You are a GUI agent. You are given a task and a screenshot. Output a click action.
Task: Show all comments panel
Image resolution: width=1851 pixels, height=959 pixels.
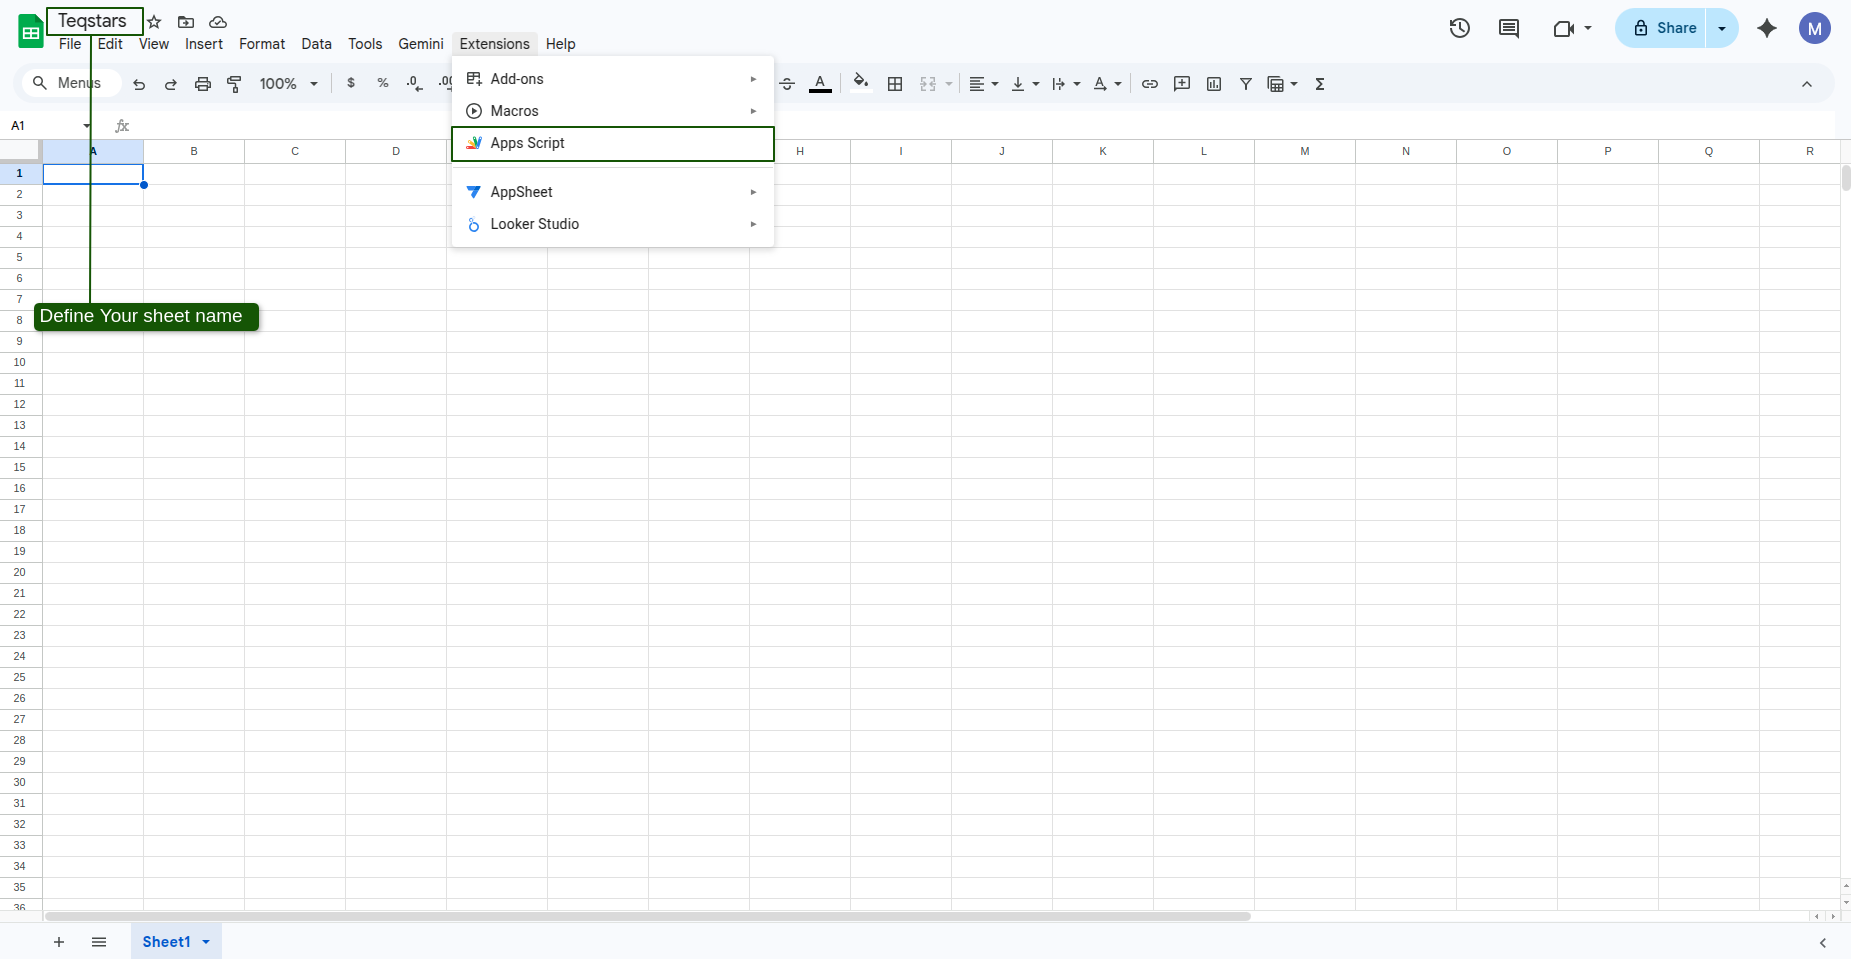point(1509,28)
